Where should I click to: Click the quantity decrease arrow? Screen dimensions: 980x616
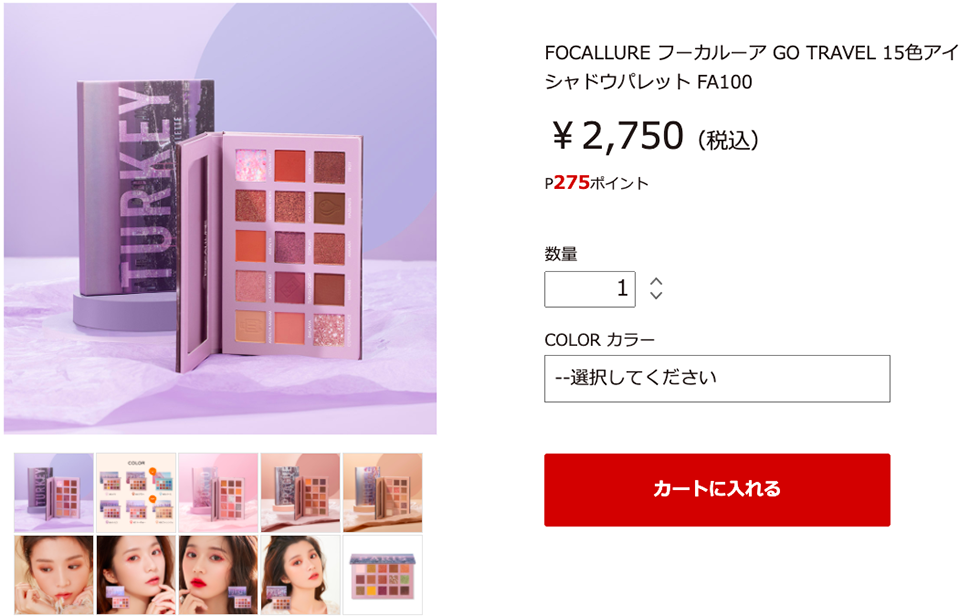point(656,295)
